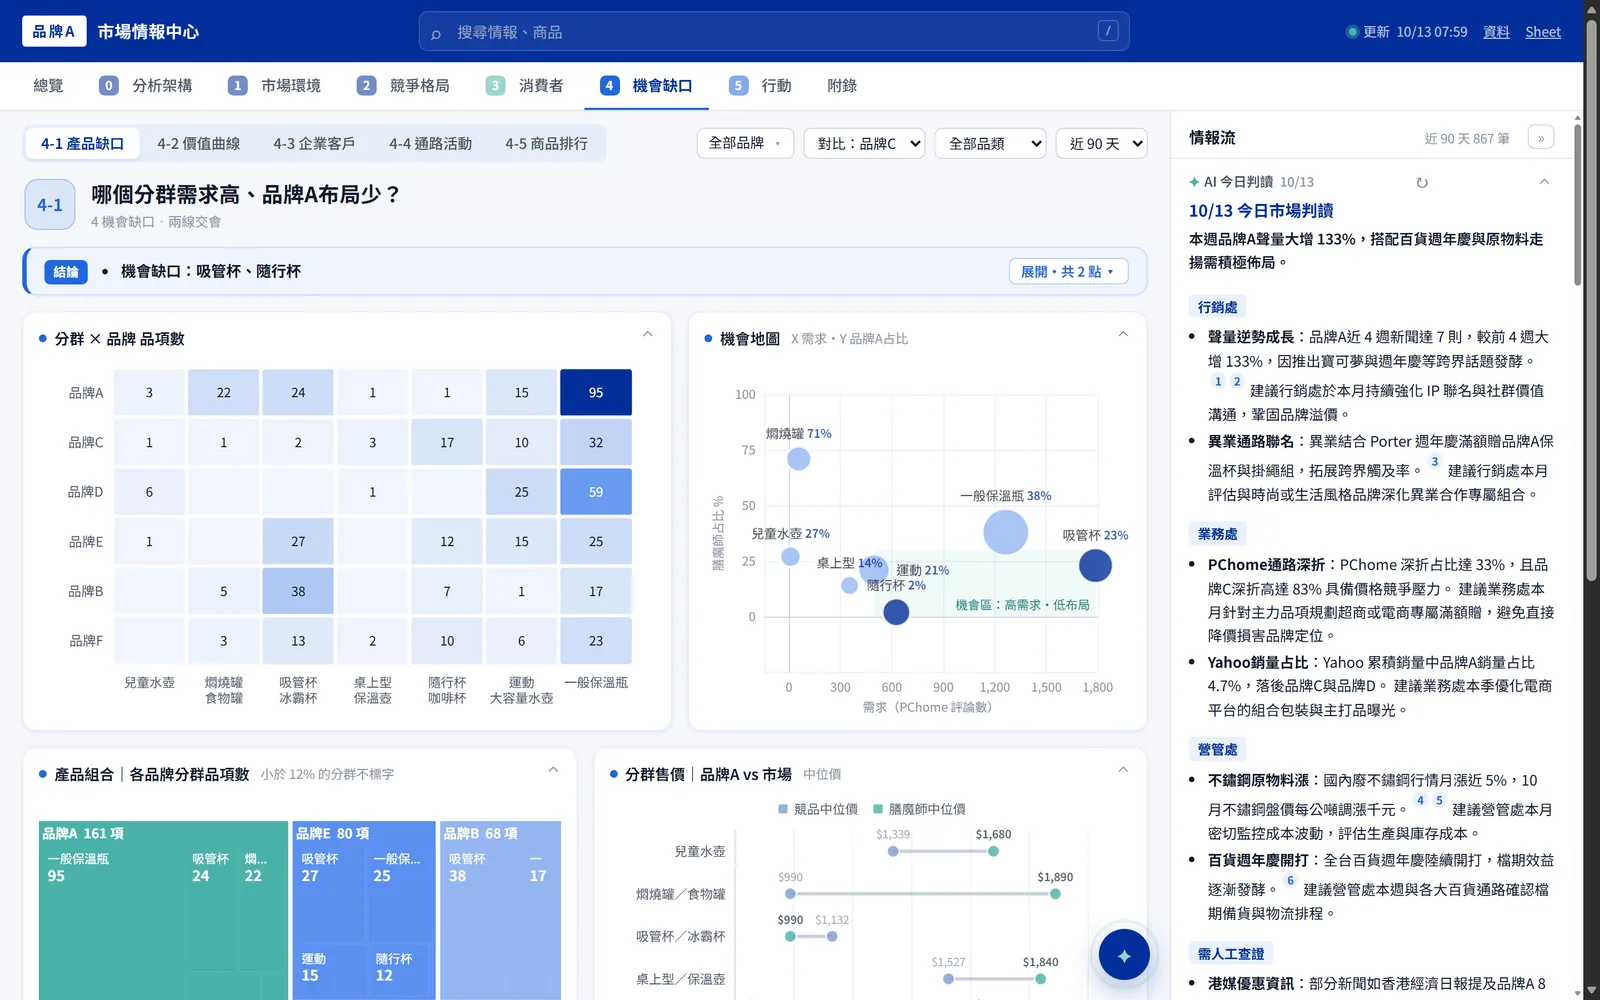Click the 搜尋情報、商品 search field
1600x1000 pixels.
point(774,31)
